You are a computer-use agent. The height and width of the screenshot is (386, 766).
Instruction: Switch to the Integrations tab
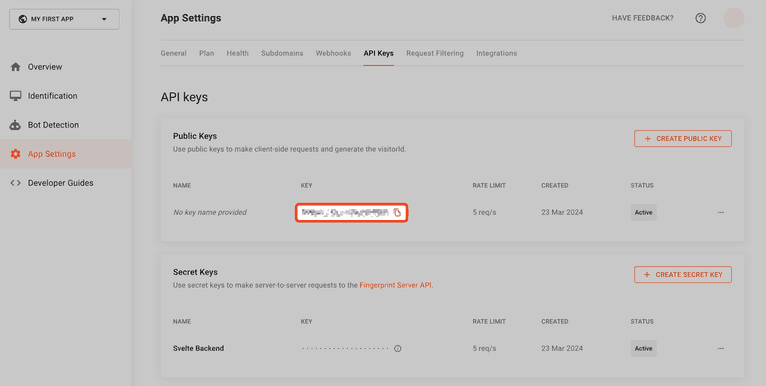[x=496, y=53]
